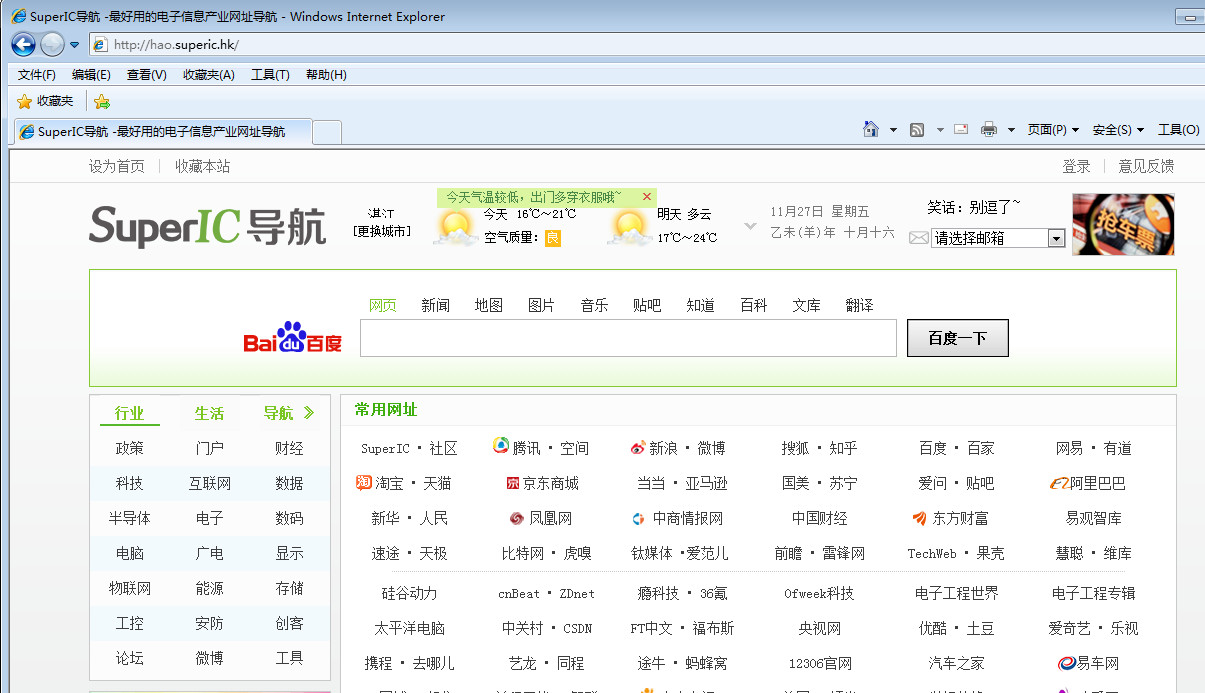This screenshot has height=693, width=1205.
Task: Open 中商情报网 via its globe icon
Action: pos(638,518)
